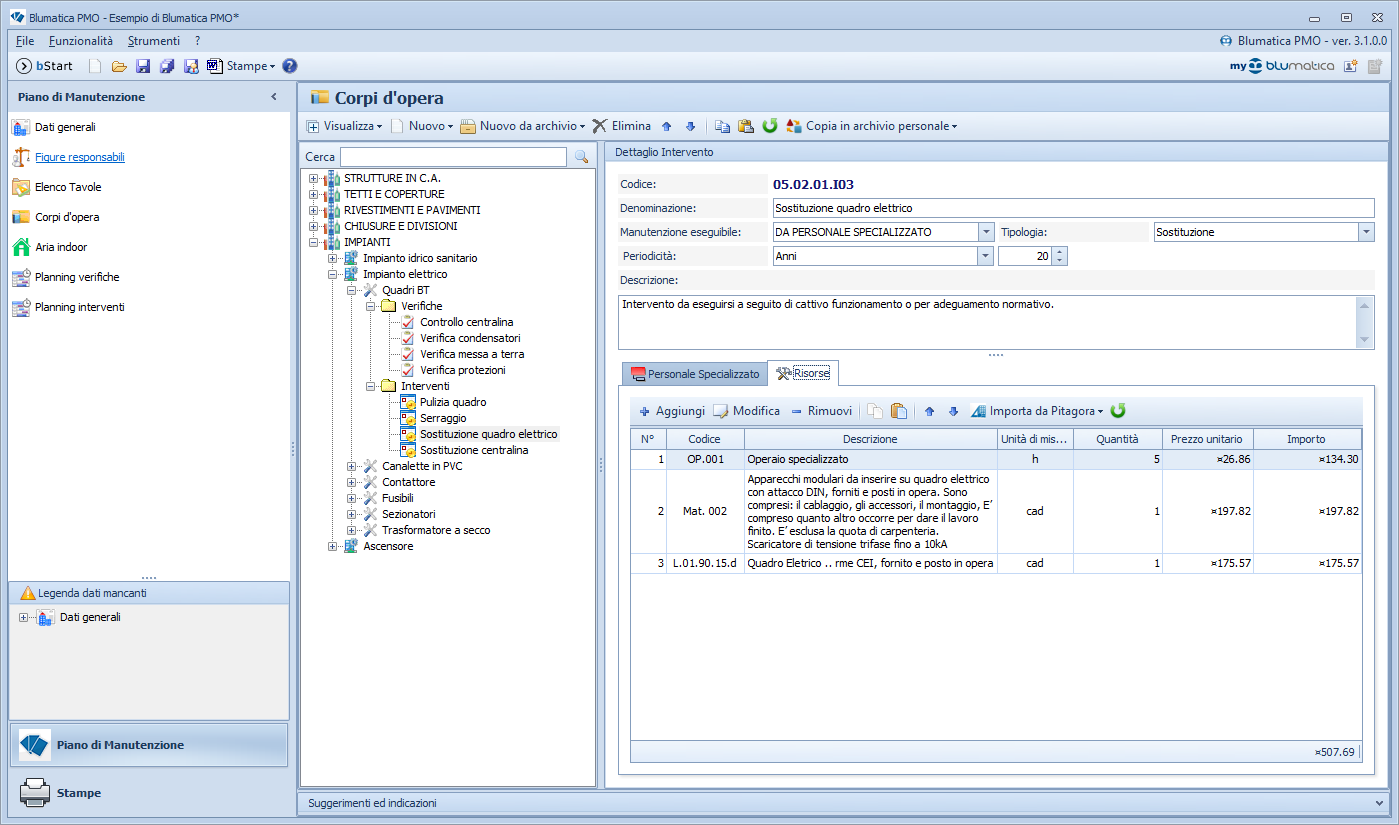
Task: Open the Tipologia dropdown arrow
Action: click(1366, 232)
